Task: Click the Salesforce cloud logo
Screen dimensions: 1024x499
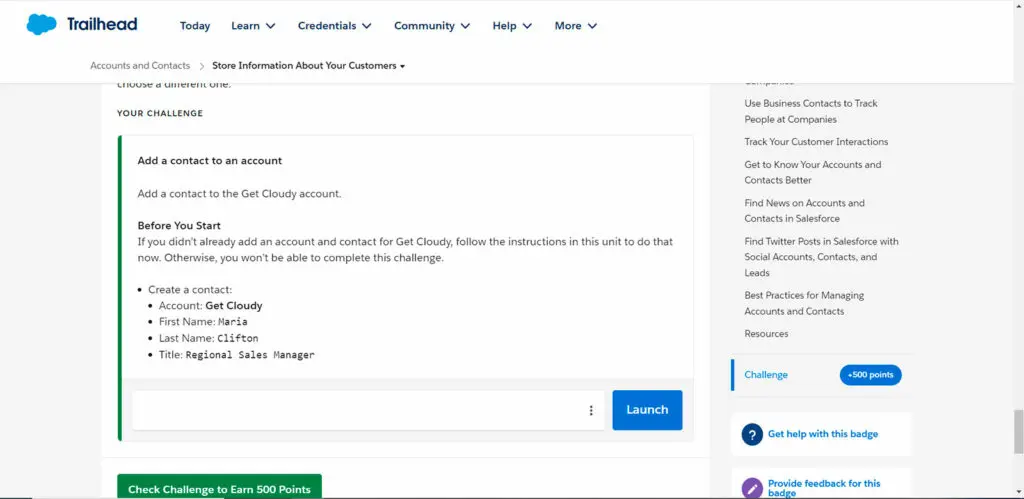Action: tap(41, 25)
